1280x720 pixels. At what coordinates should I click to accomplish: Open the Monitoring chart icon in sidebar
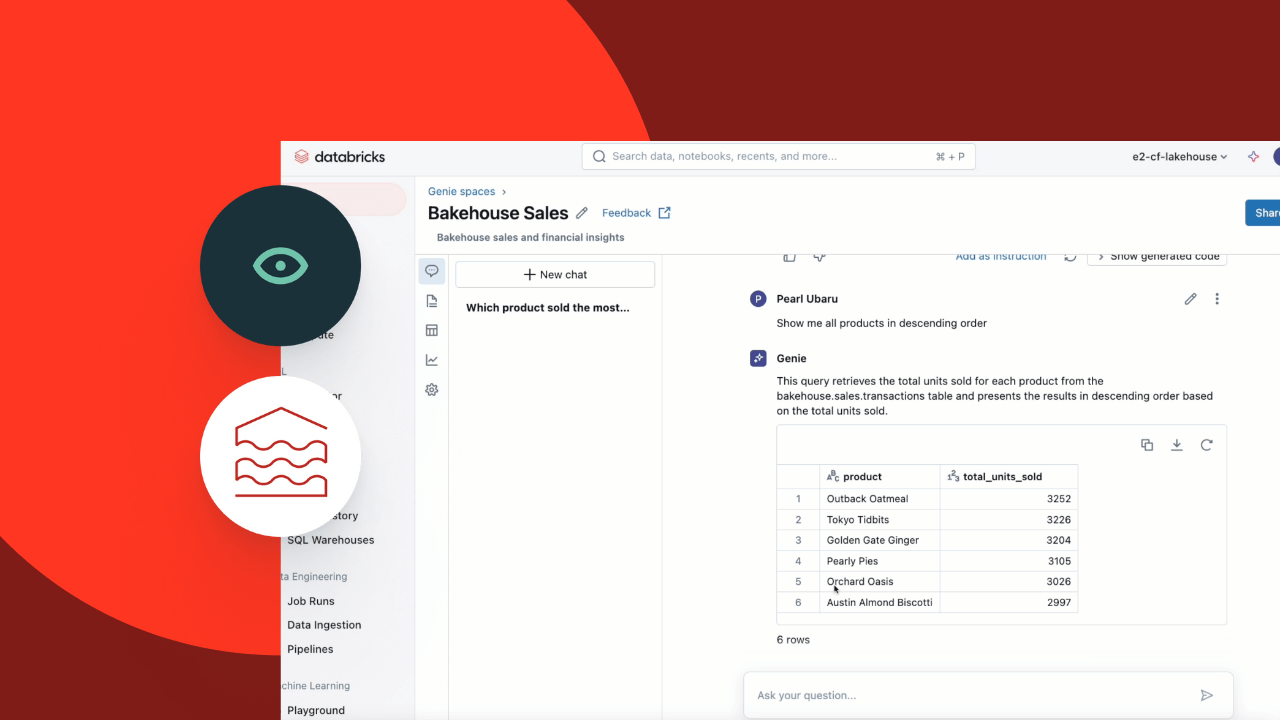pos(432,360)
